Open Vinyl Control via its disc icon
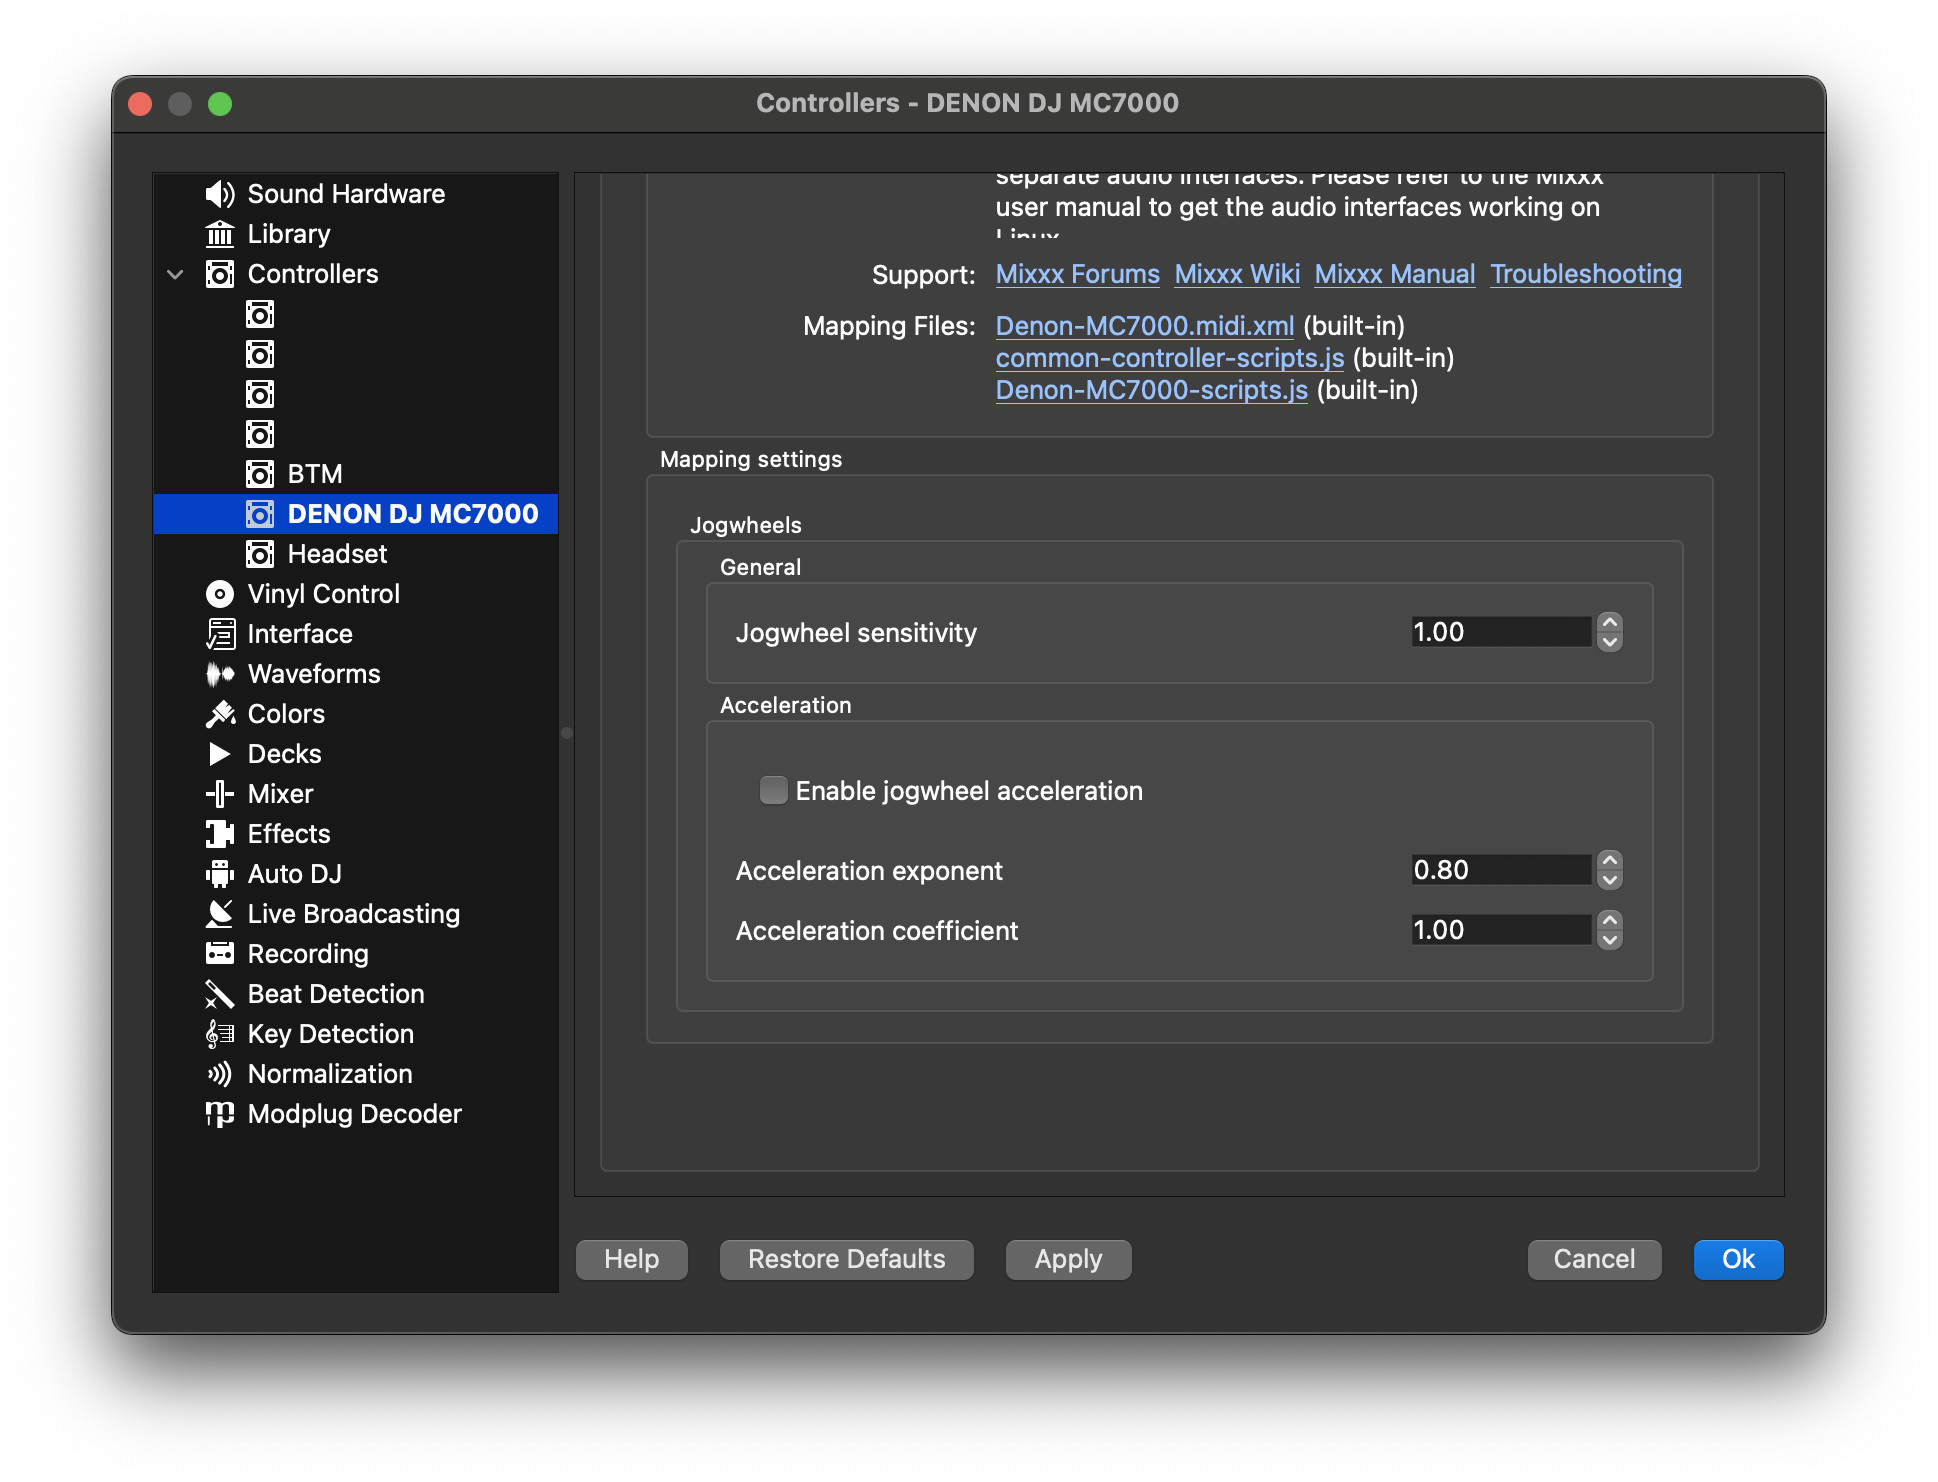1938x1482 pixels. coord(219,594)
